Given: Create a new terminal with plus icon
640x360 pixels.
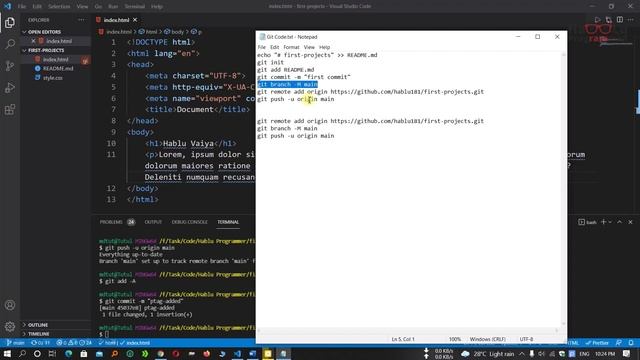Looking at the screenshot, I should click(603, 222).
